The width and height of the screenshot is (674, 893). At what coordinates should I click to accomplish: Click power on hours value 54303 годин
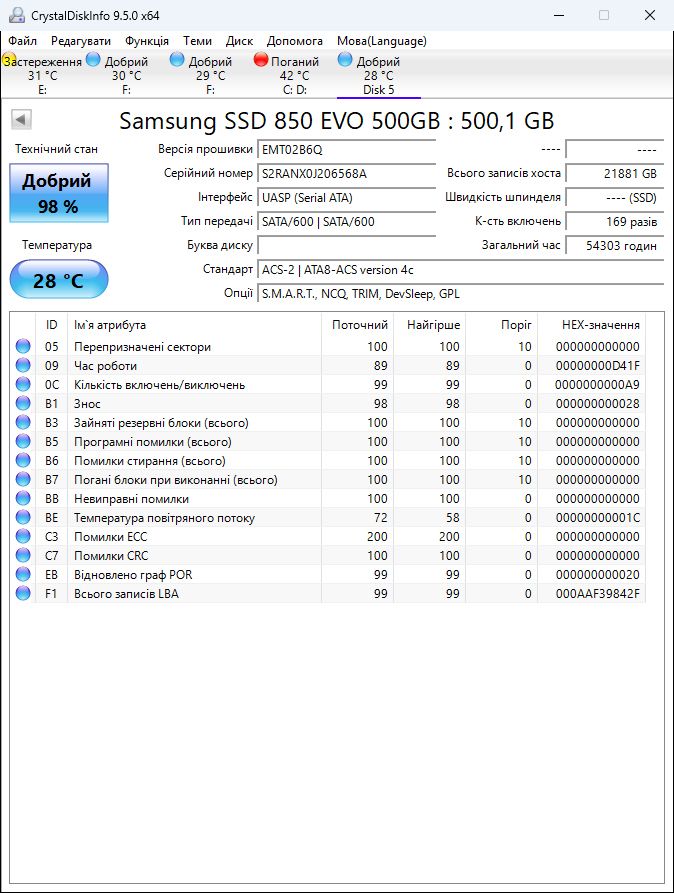(615, 245)
